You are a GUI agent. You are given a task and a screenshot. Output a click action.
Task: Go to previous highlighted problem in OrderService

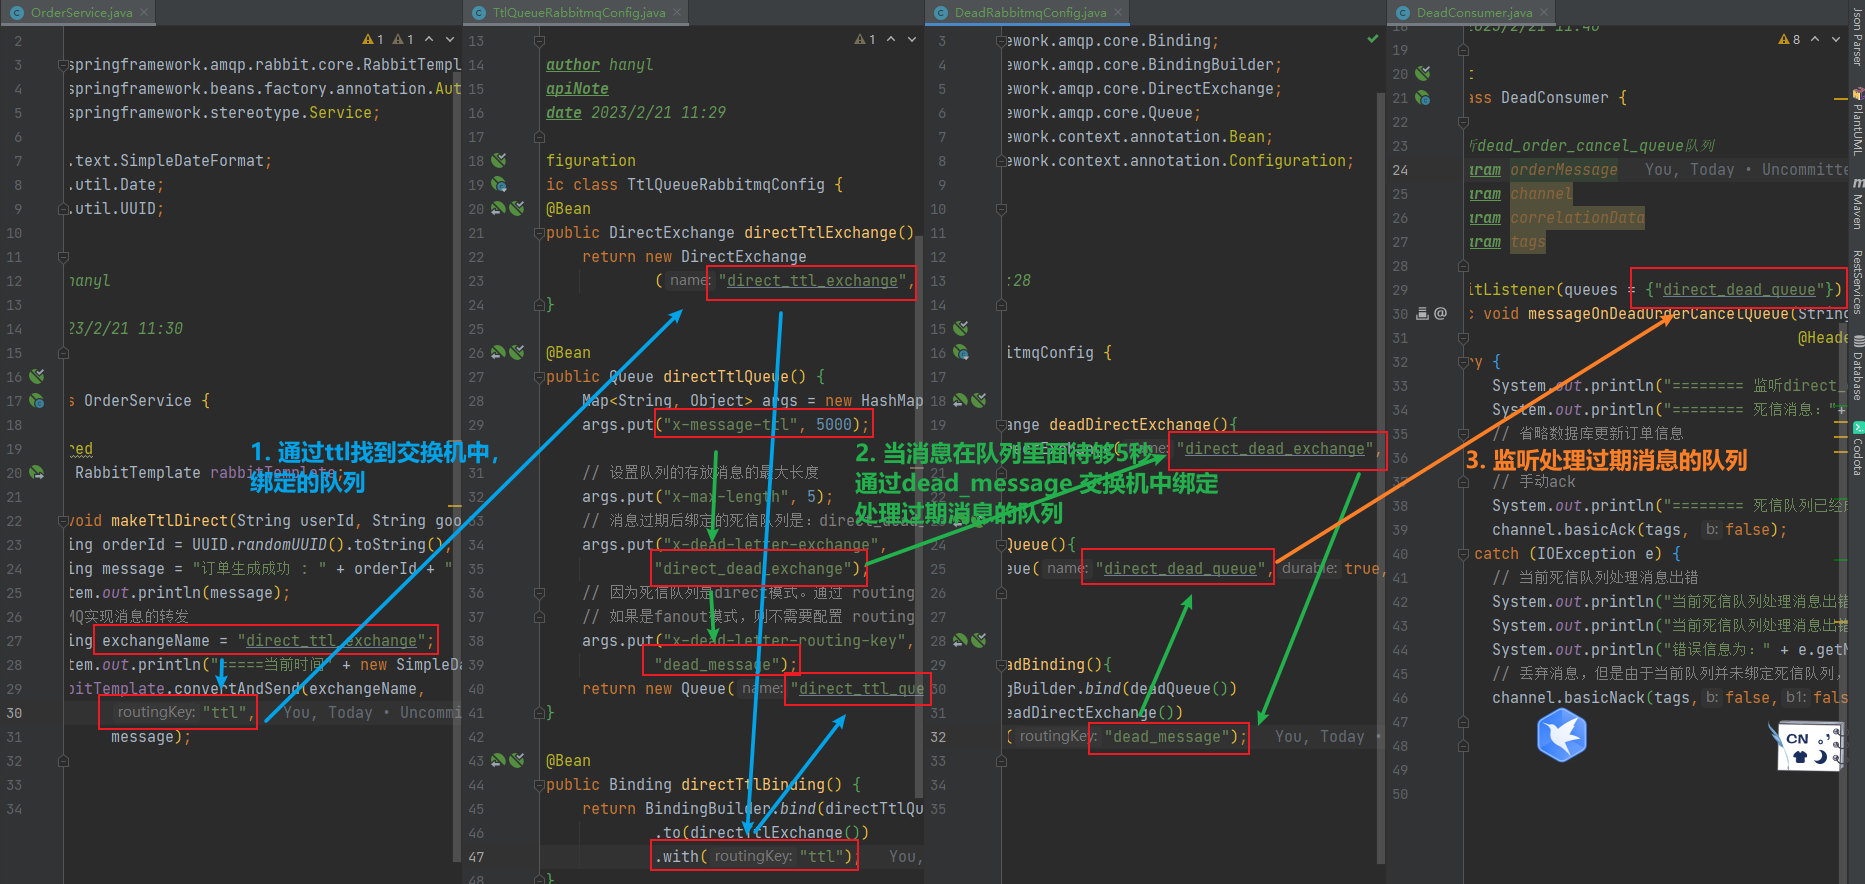click(x=430, y=39)
